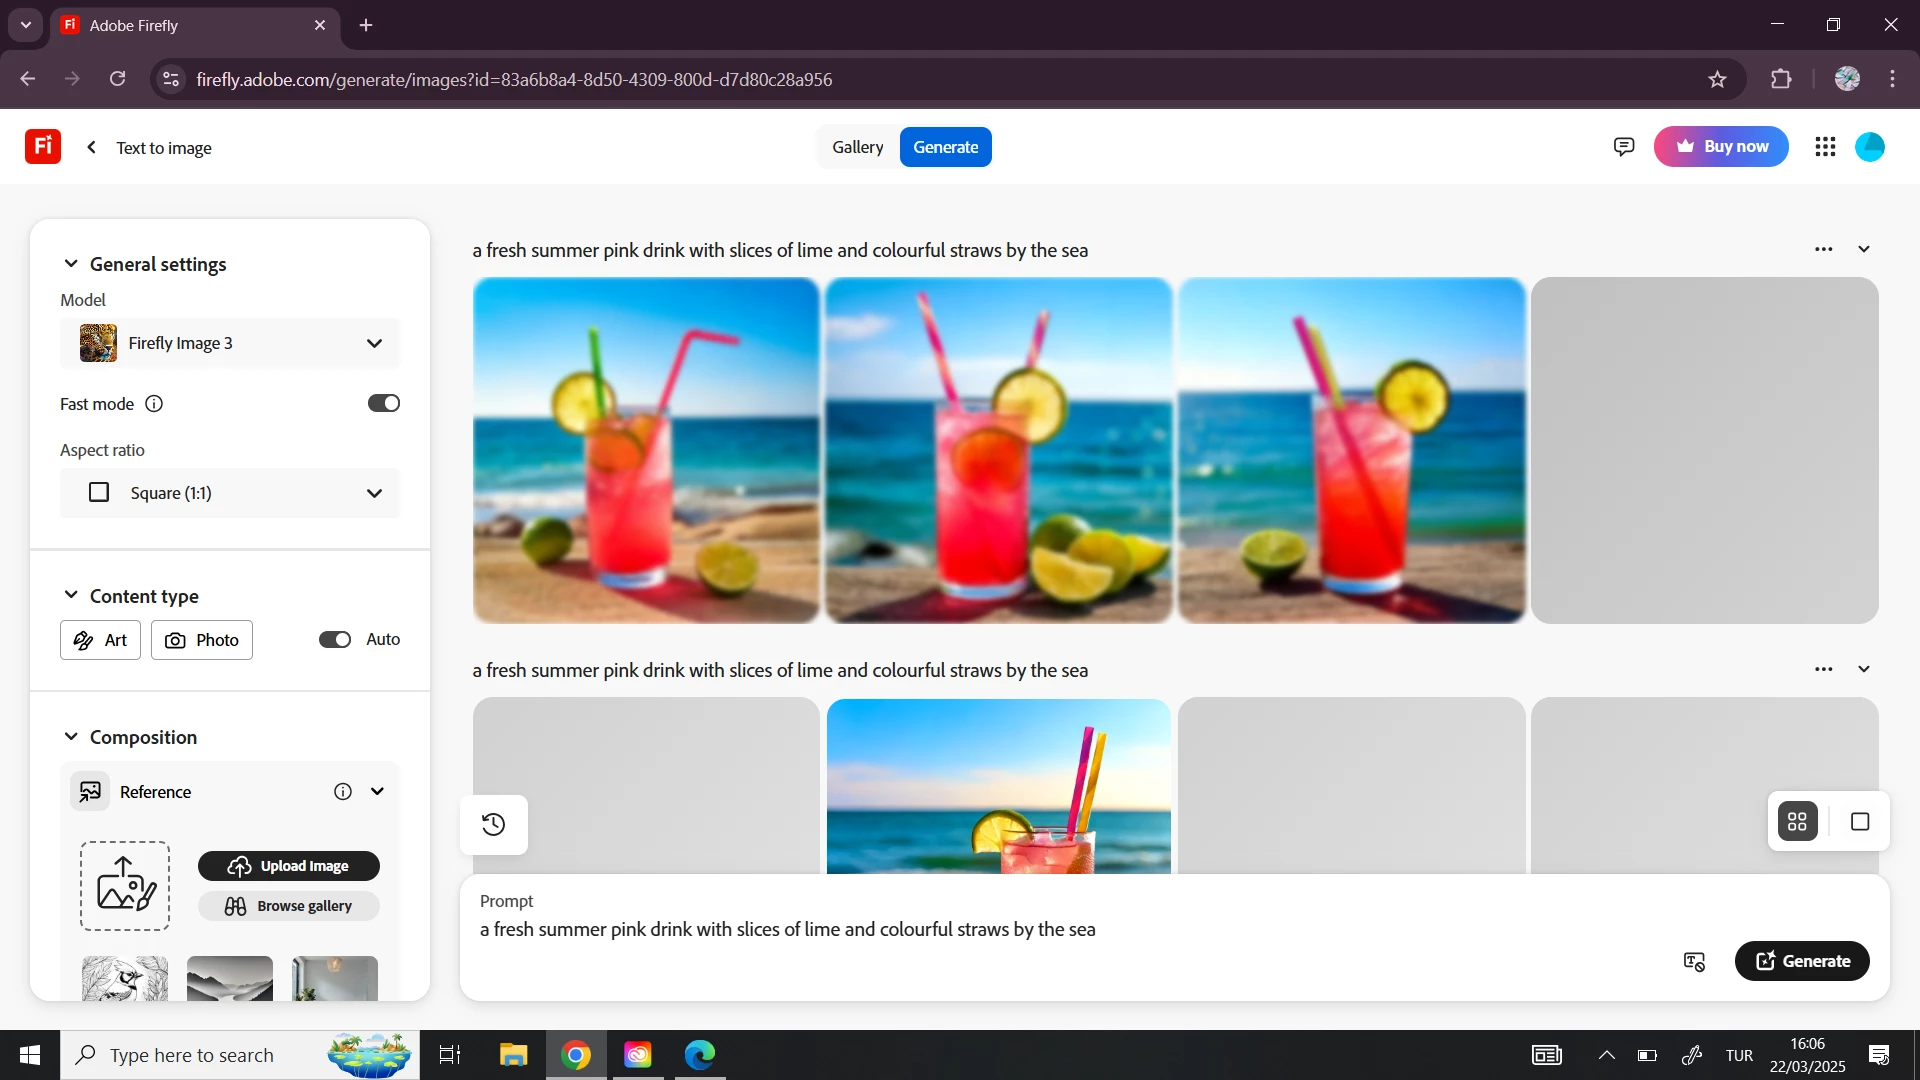Image resolution: width=1920 pixels, height=1080 pixels.
Task: Turn off the Auto content type toggle
Action: (x=335, y=640)
